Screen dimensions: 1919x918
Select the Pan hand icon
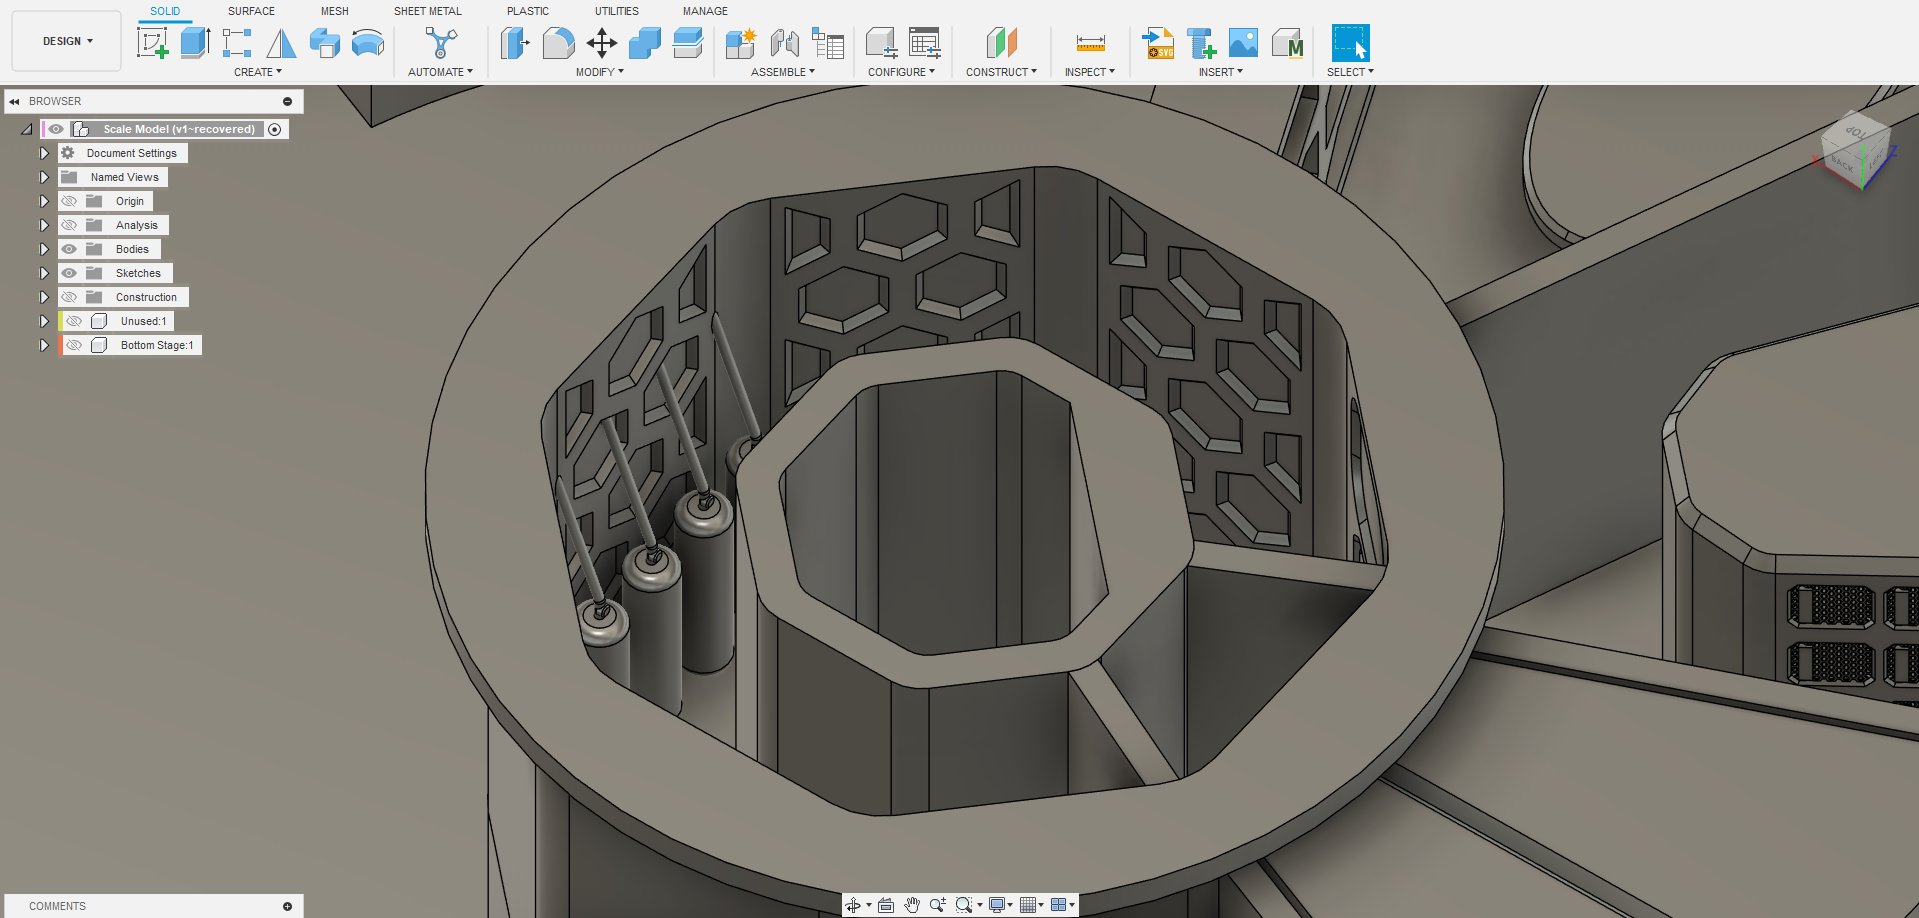click(x=912, y=905)
